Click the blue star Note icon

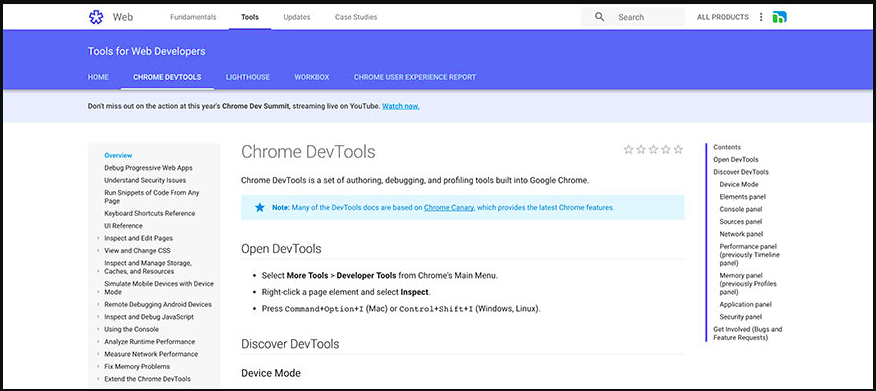(x=259, y=207)
